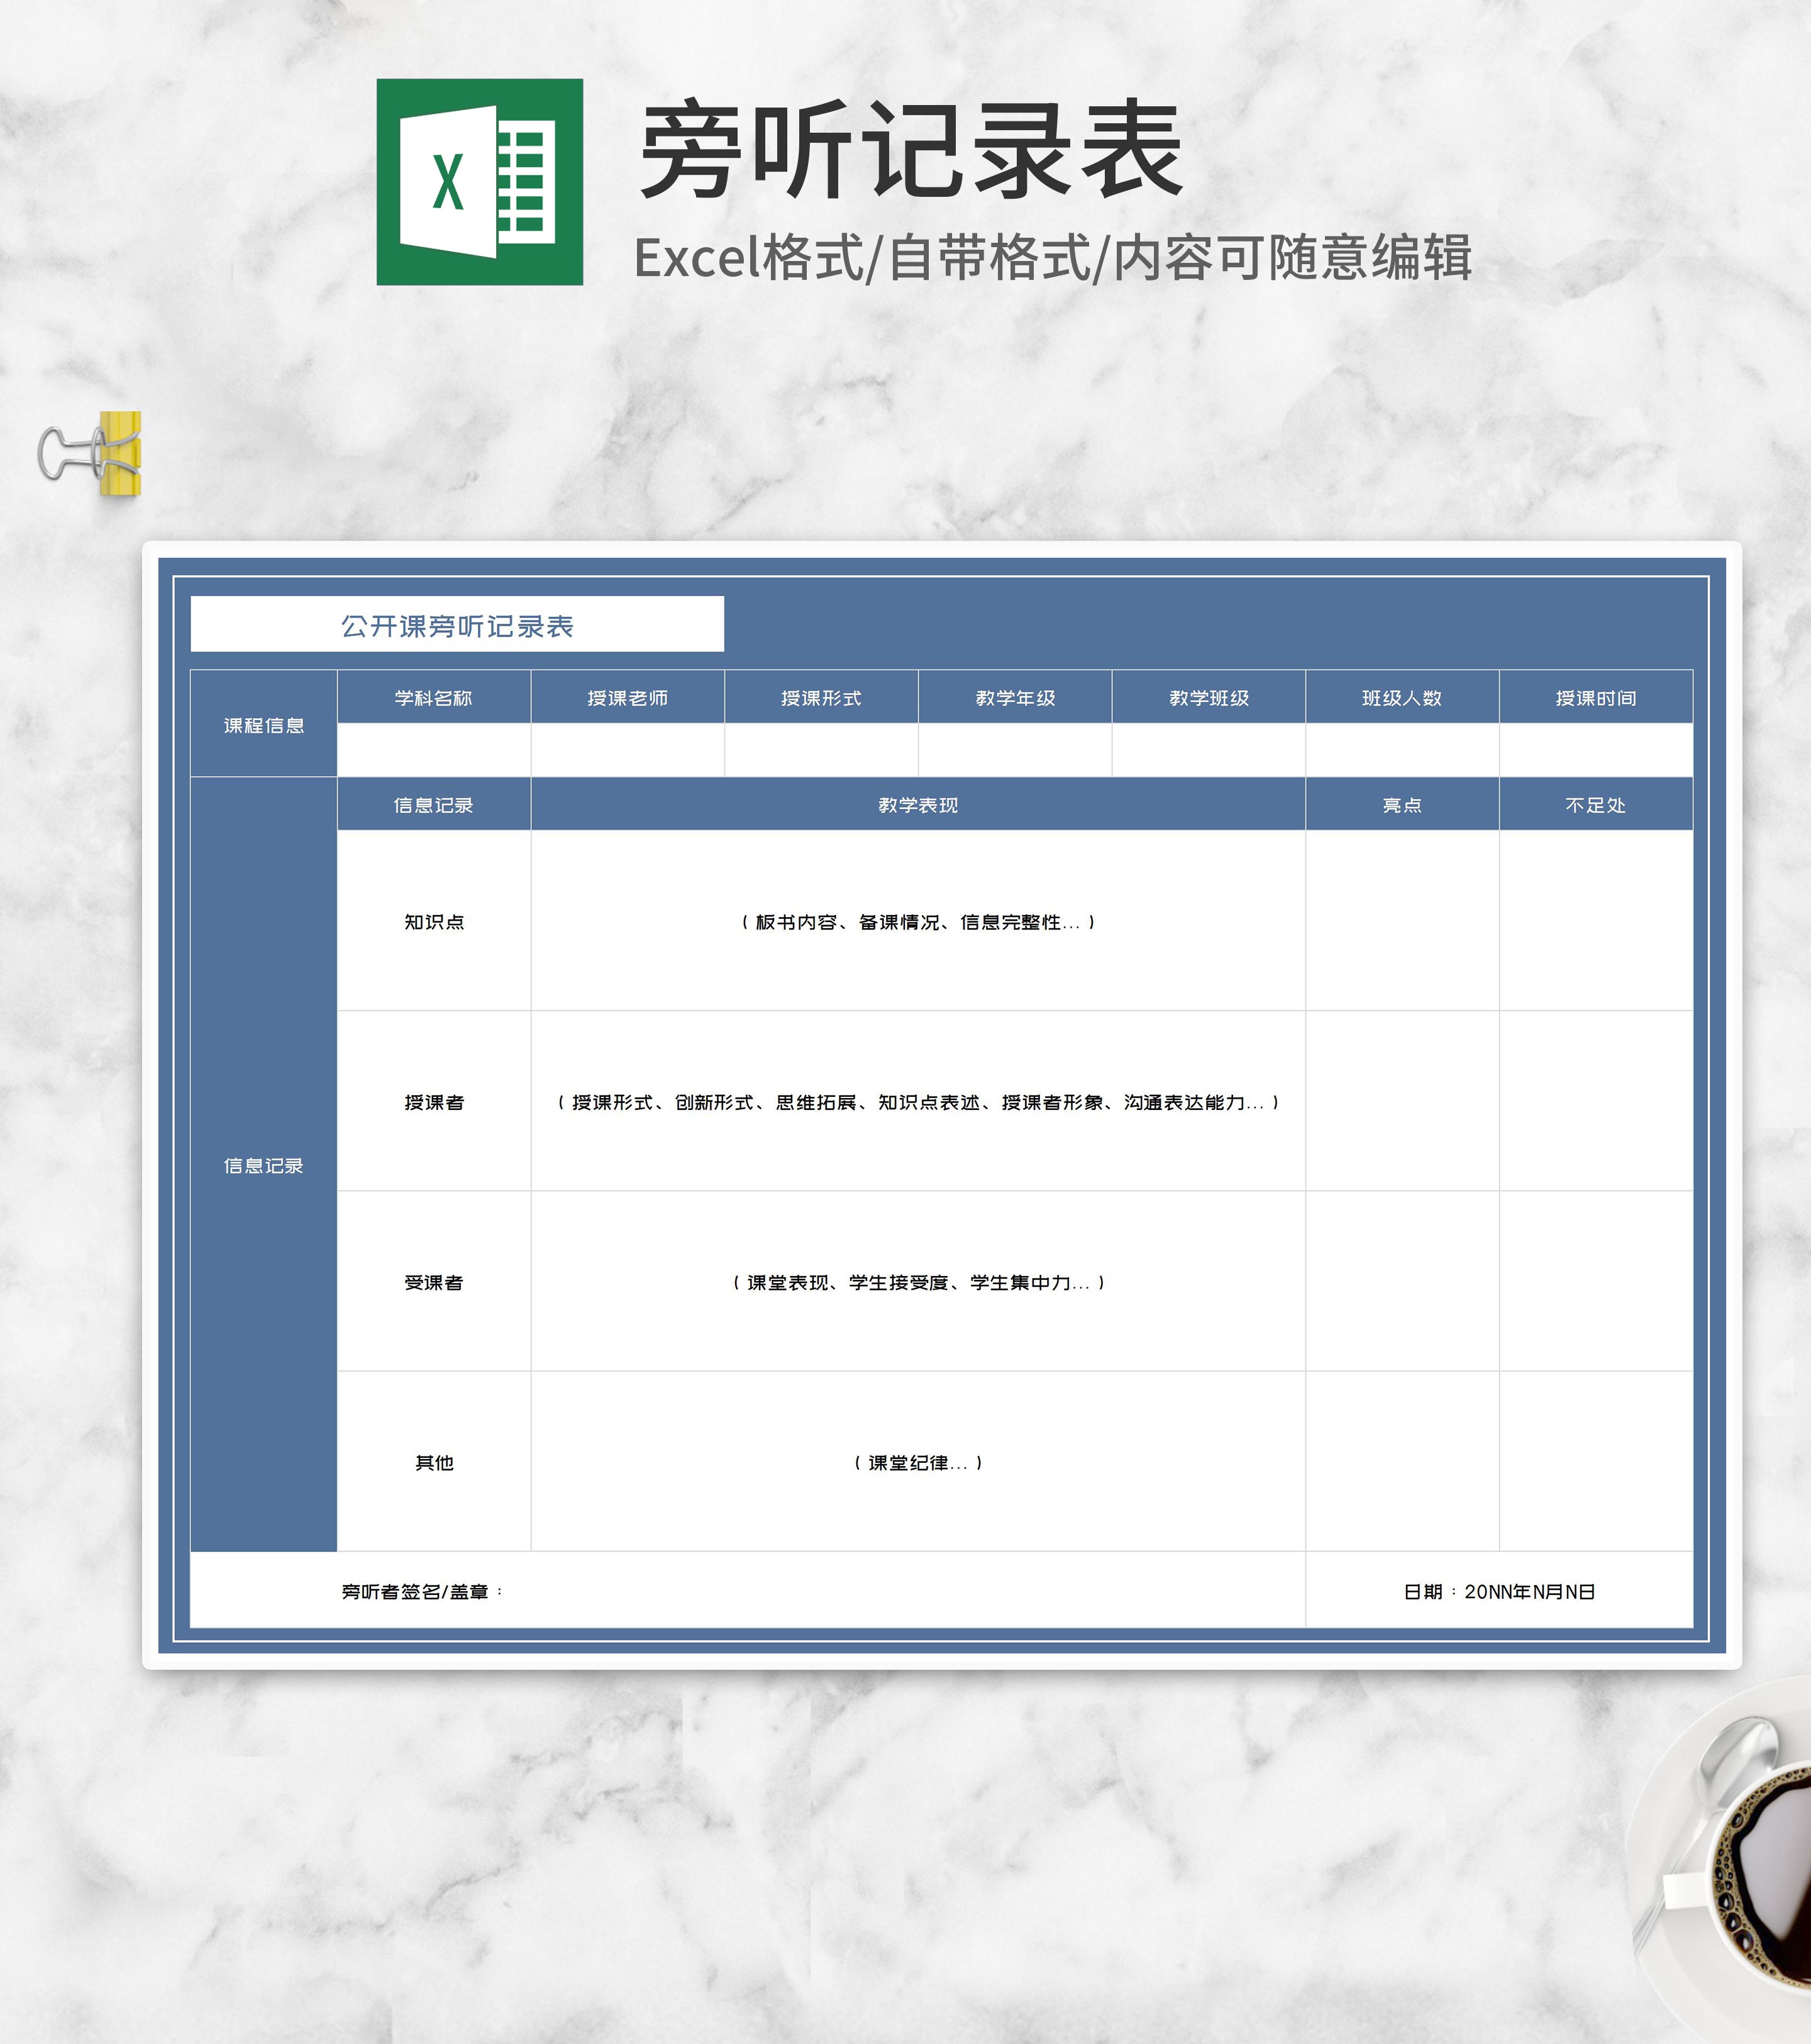The width and height of the screenshot is (1811, 2044).
Task: Click the 亮点 column header
Action: (x=1402, y=804)
